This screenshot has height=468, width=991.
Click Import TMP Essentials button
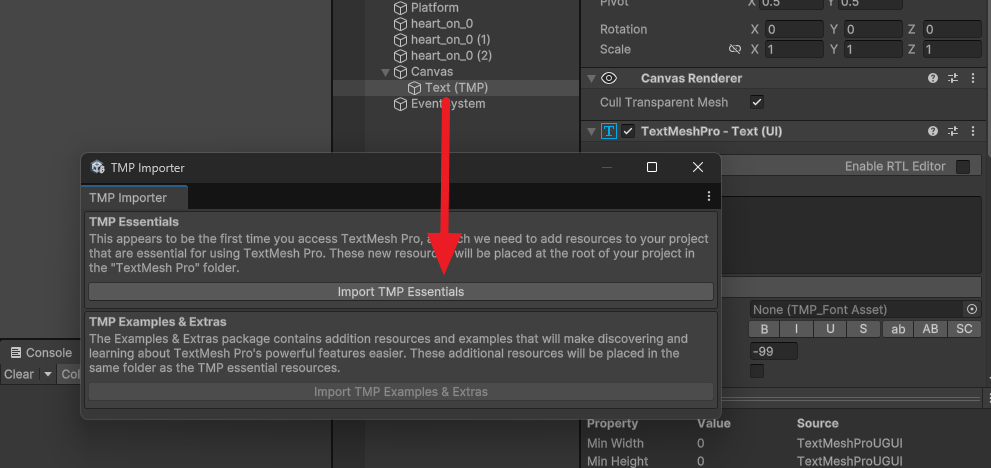click(x=401, y=292)
